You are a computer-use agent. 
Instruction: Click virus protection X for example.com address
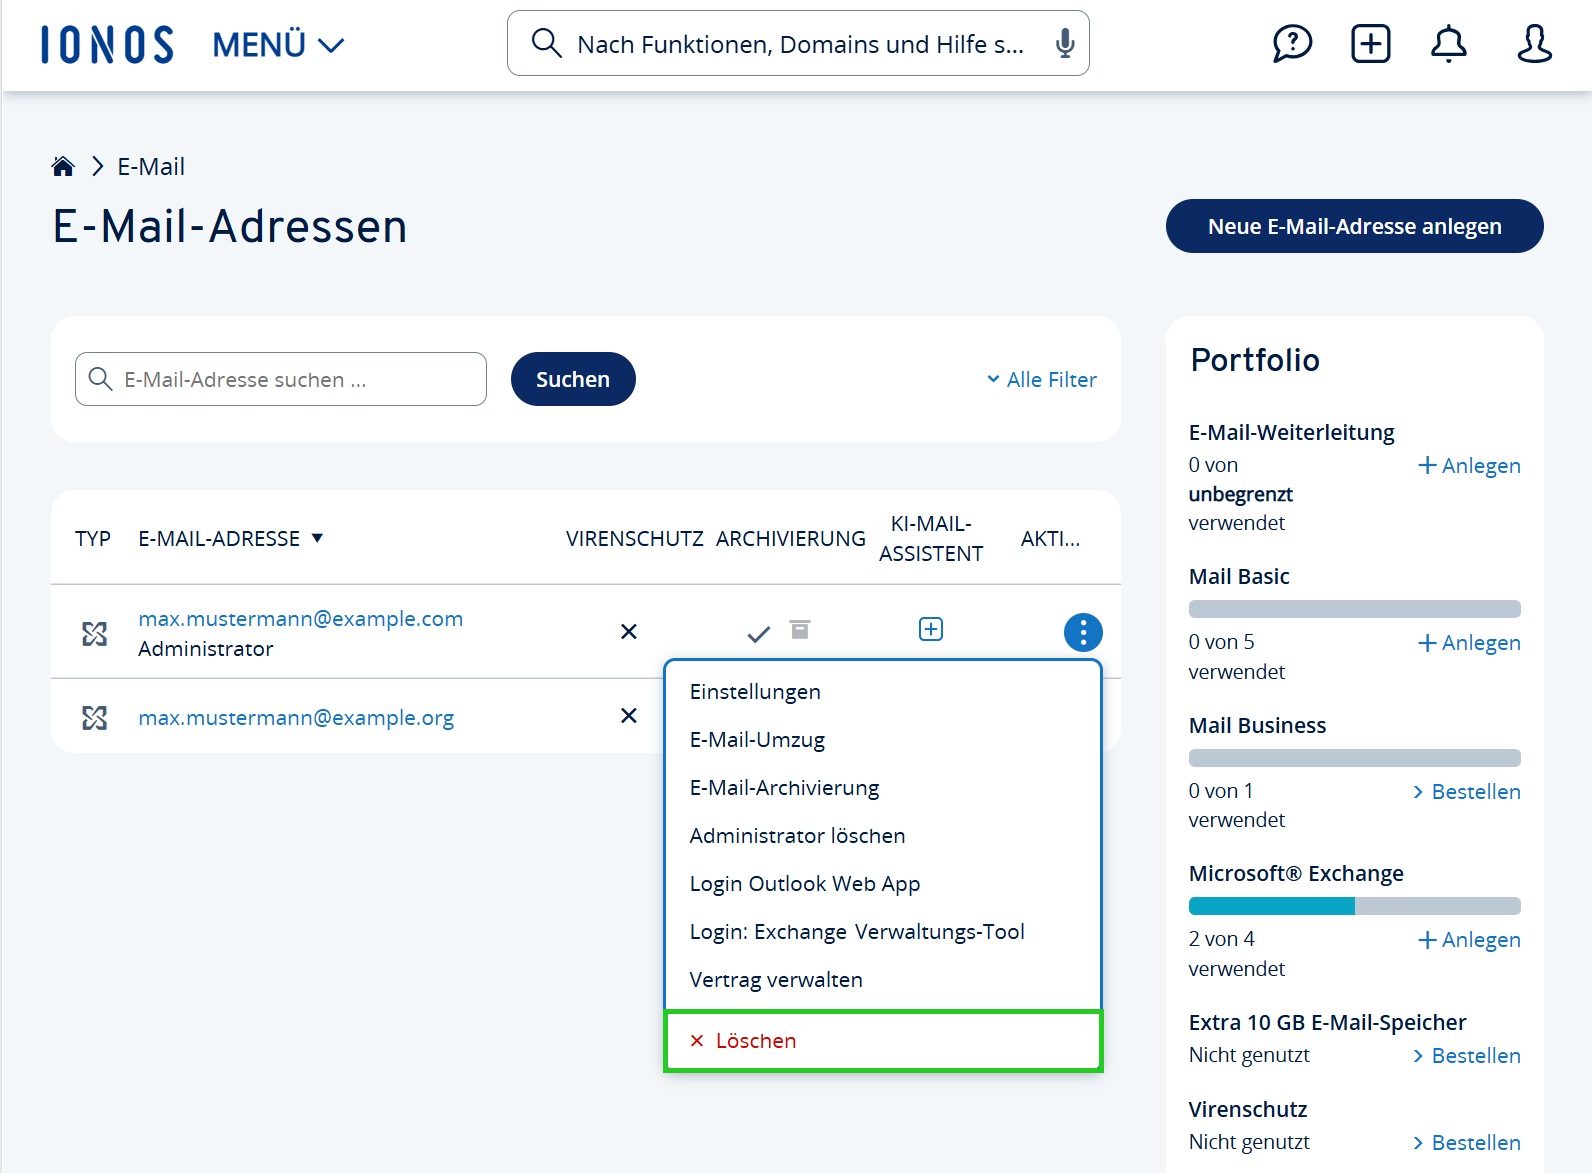point(629,631)
